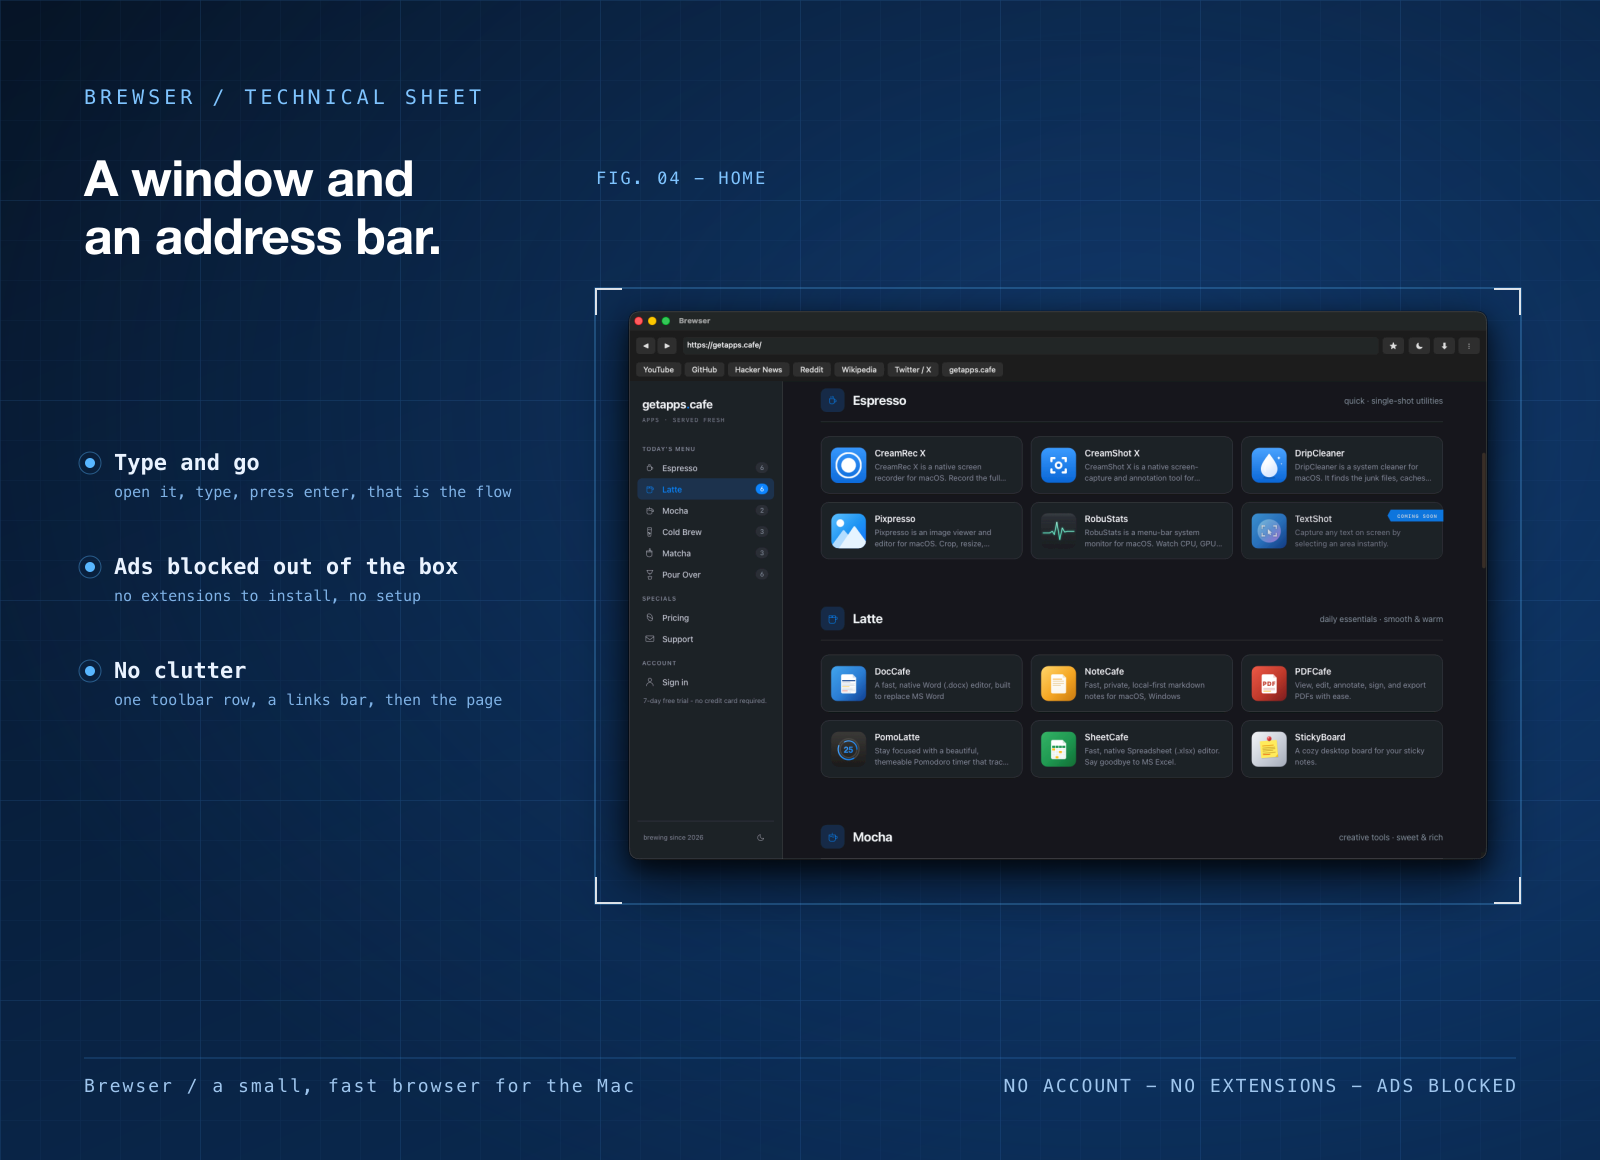Select Pour Over in the sidebar menu
1600x1160 pixels.
point(706,575)
